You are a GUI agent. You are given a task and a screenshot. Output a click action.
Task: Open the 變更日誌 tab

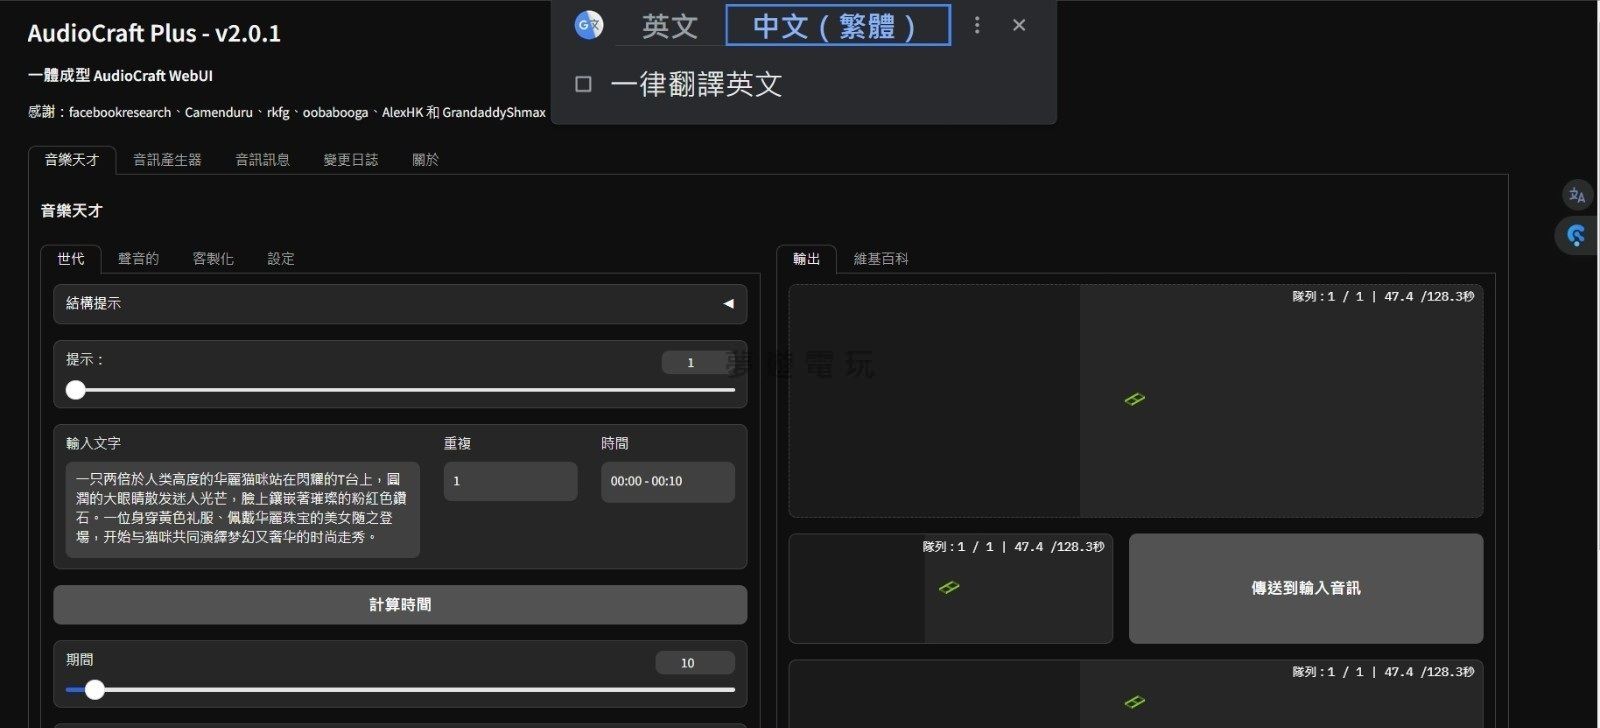click(350, 160)
